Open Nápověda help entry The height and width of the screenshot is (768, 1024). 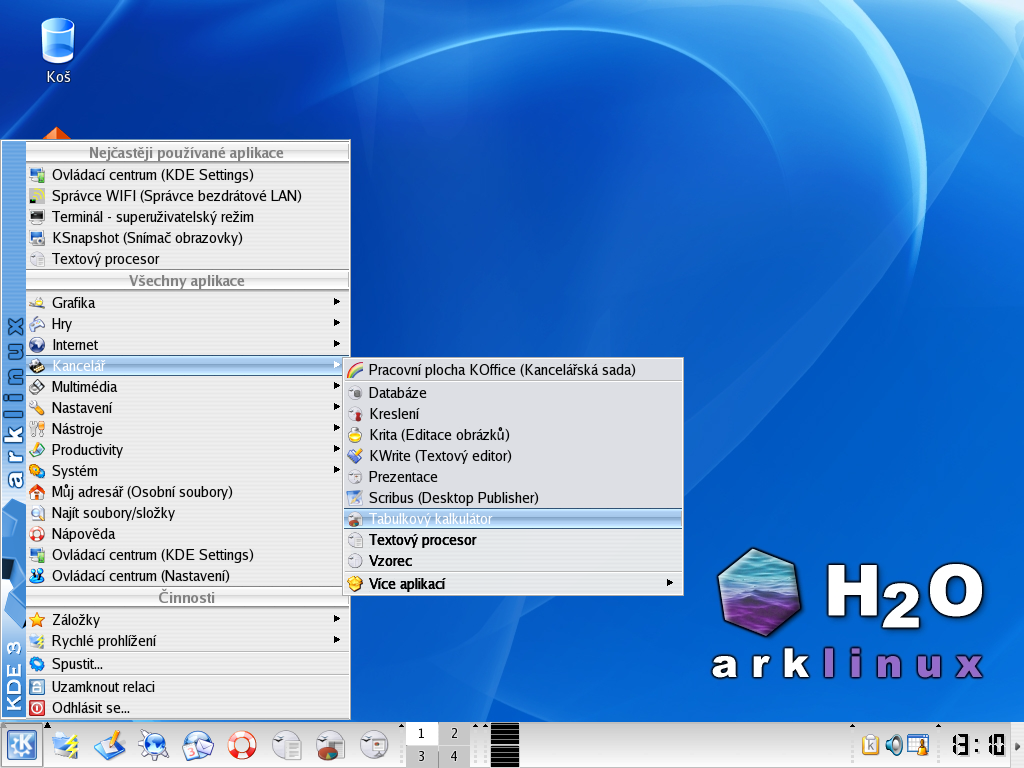[x=187, y=534]
